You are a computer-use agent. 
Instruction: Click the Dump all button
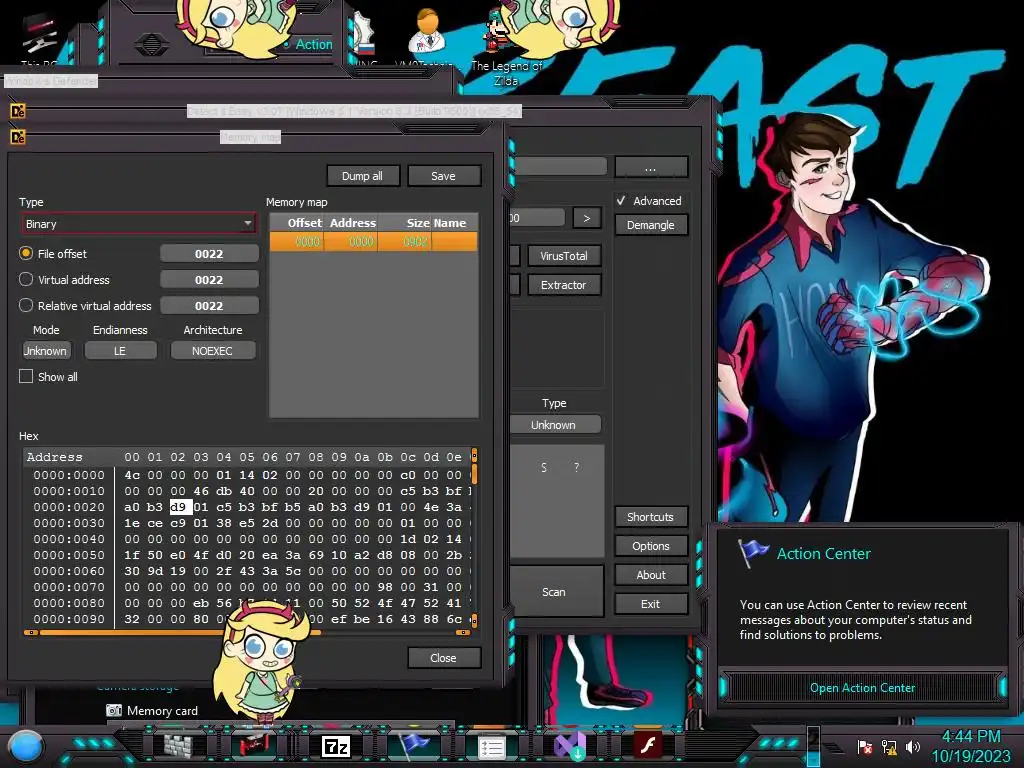tap(362, 176)
